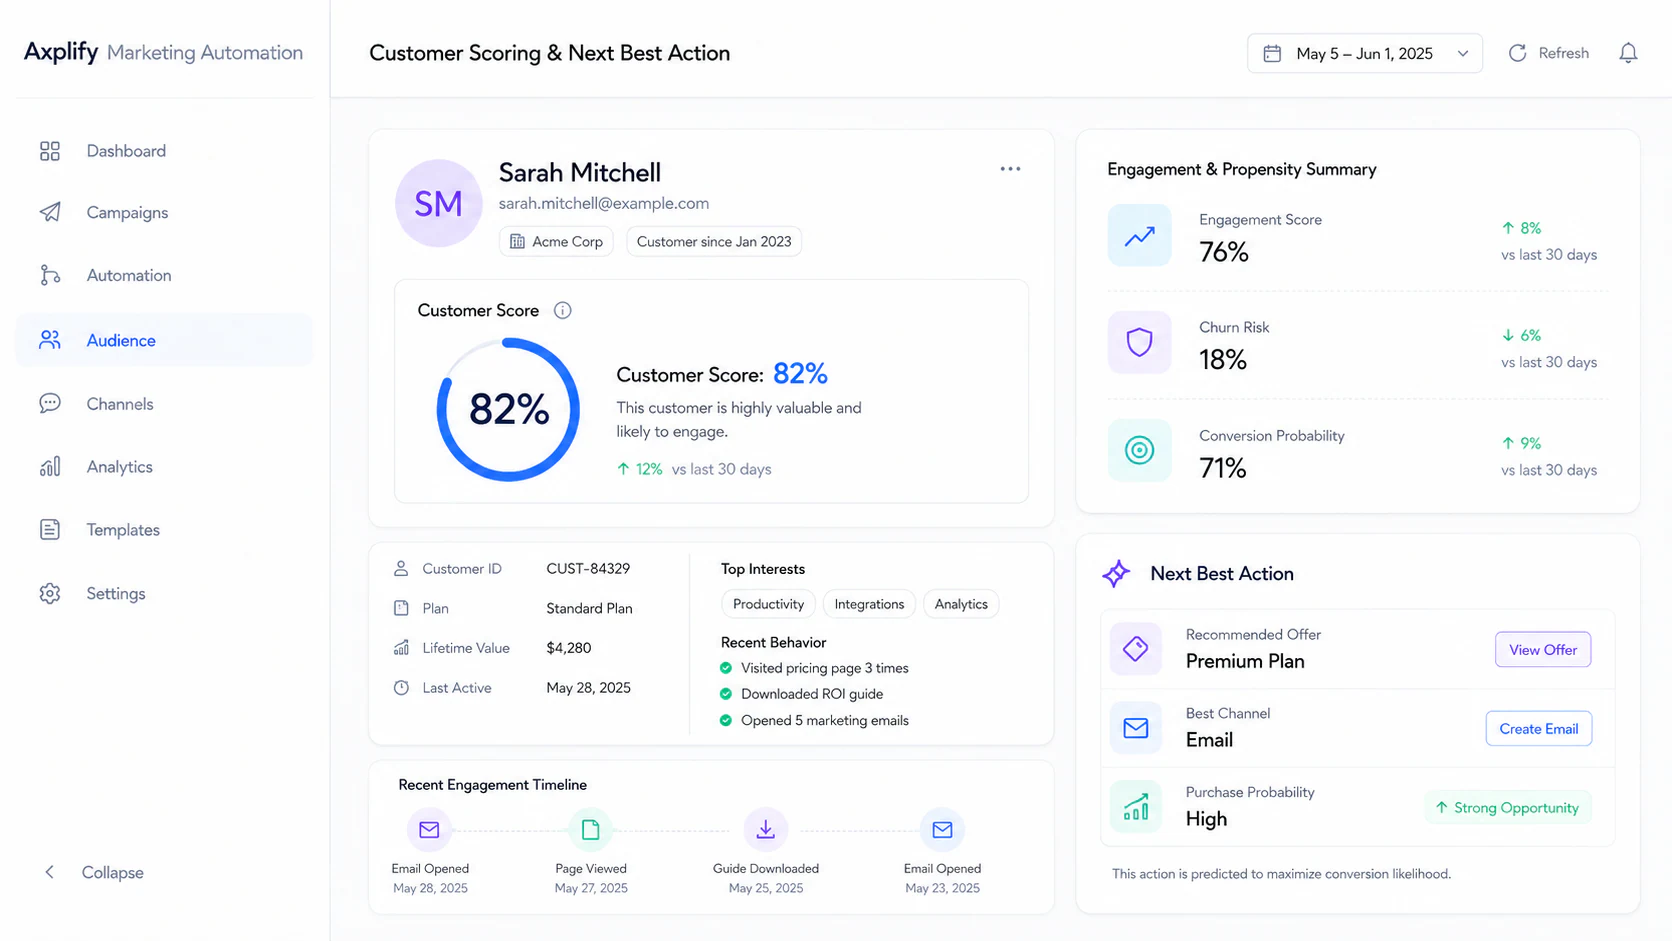Click the Next Best Action sparkle icon
1672x941 pixels.
point(1116,574)
